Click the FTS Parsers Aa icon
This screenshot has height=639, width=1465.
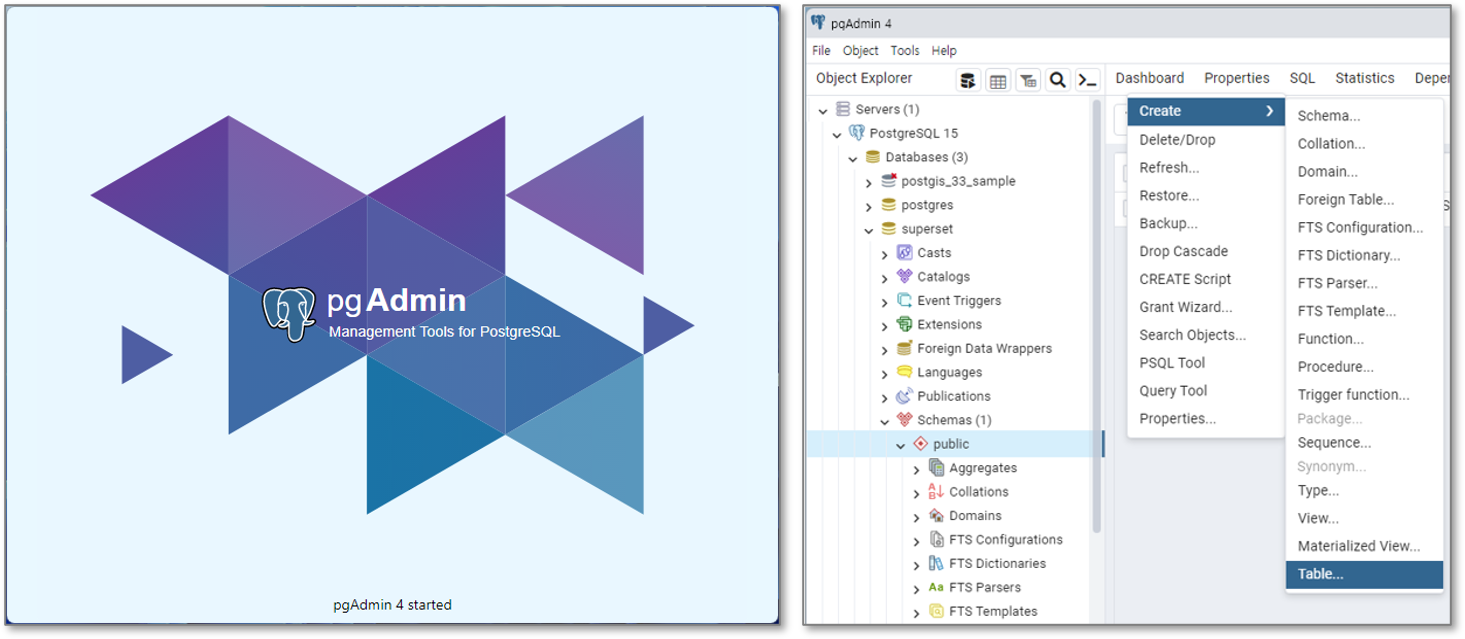point(936,587)
